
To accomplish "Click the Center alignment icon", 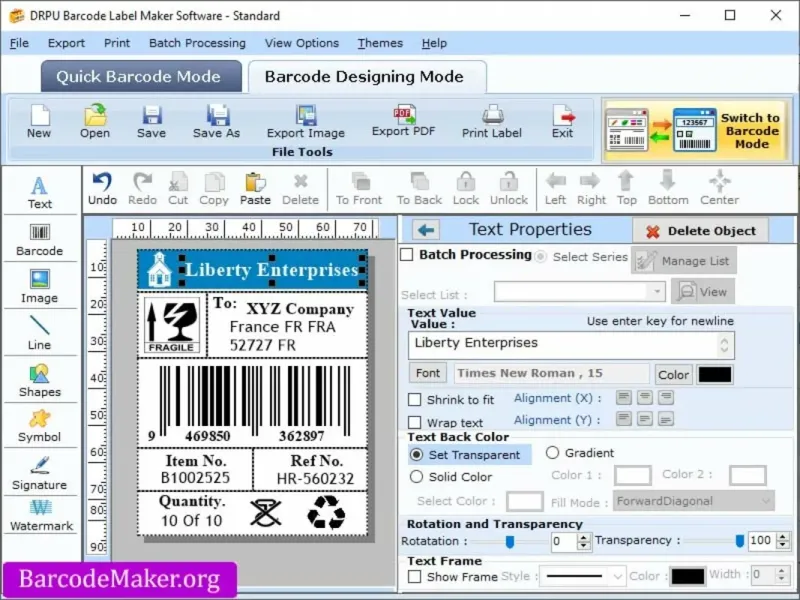I will pos(719,189).
